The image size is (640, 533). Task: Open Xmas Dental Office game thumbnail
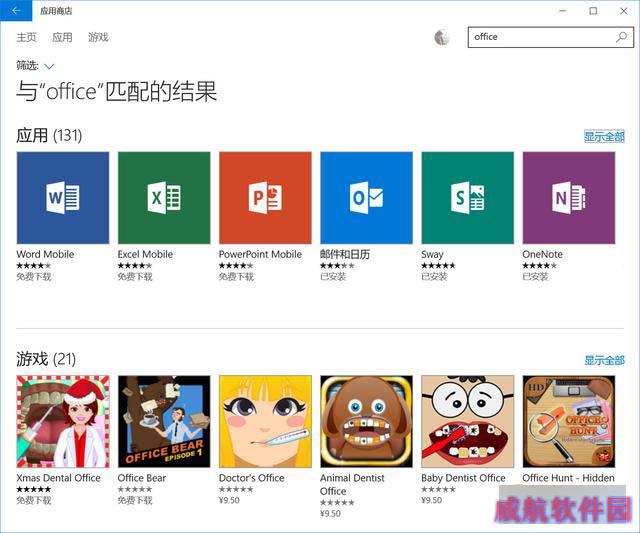tap(63, 422)
